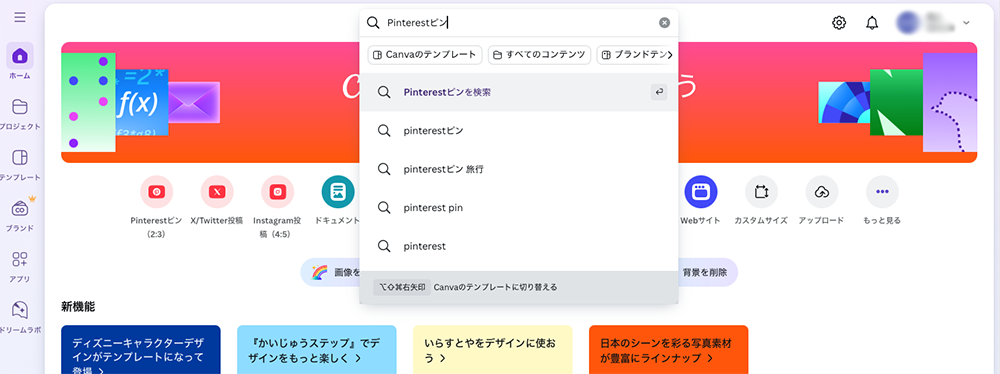
Task: Open Dream Lab in sidebar
Action: tap(20, 317)
